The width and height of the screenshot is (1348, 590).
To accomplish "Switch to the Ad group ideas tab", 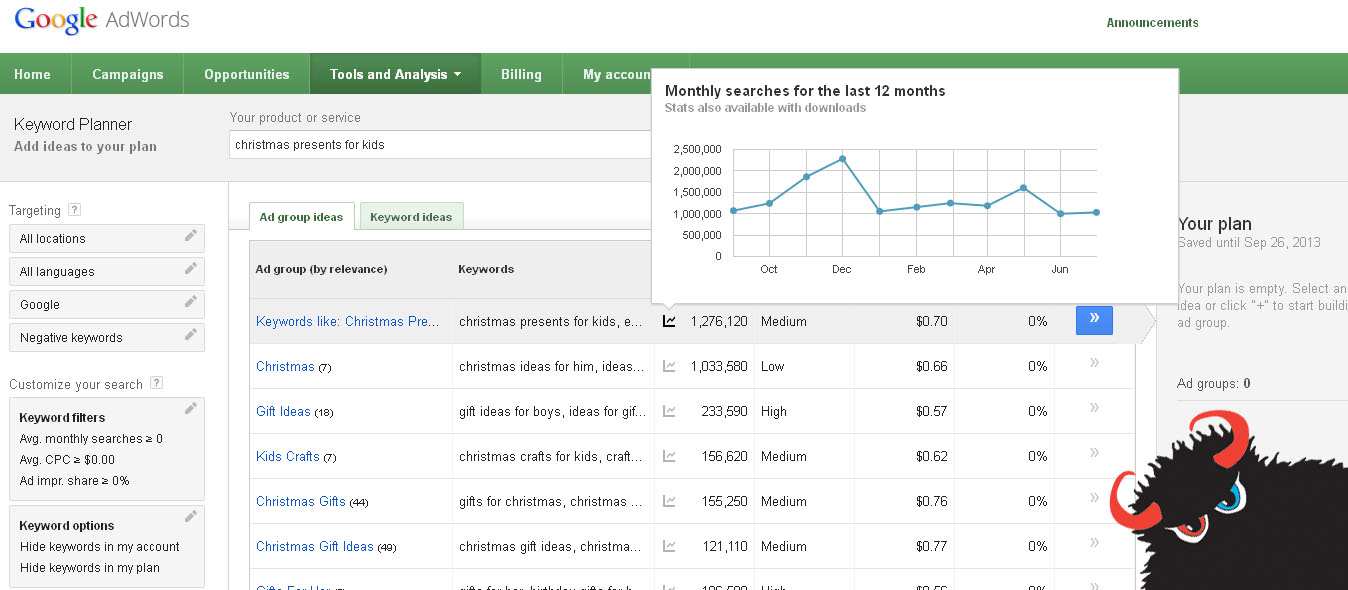I will 301,216.
